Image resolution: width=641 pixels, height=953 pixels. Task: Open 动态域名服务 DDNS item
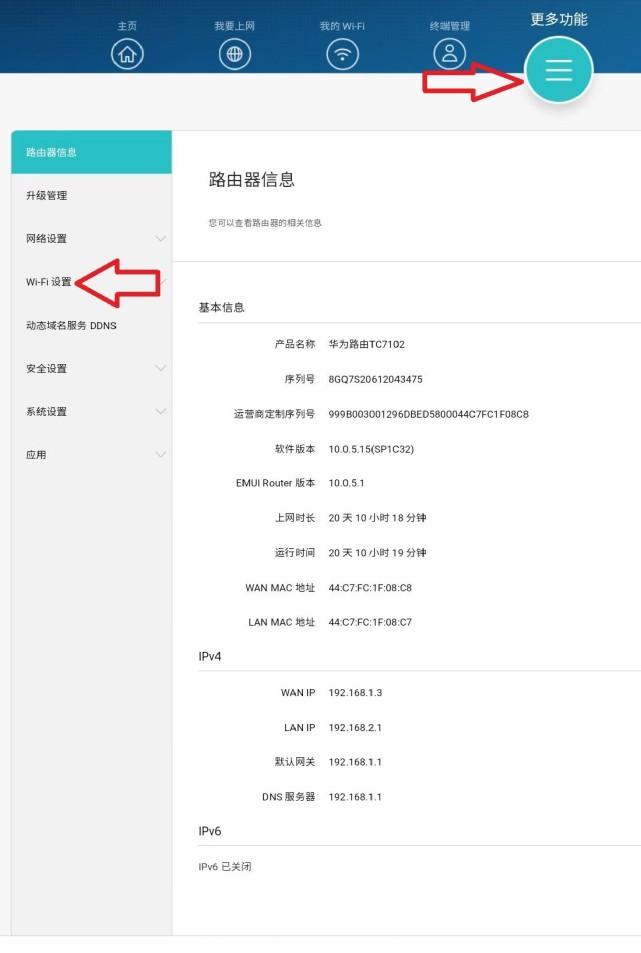91,325
